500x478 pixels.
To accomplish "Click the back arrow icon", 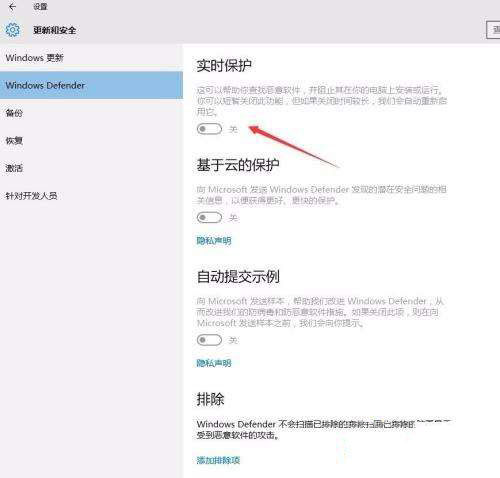I will click(12, 7).
